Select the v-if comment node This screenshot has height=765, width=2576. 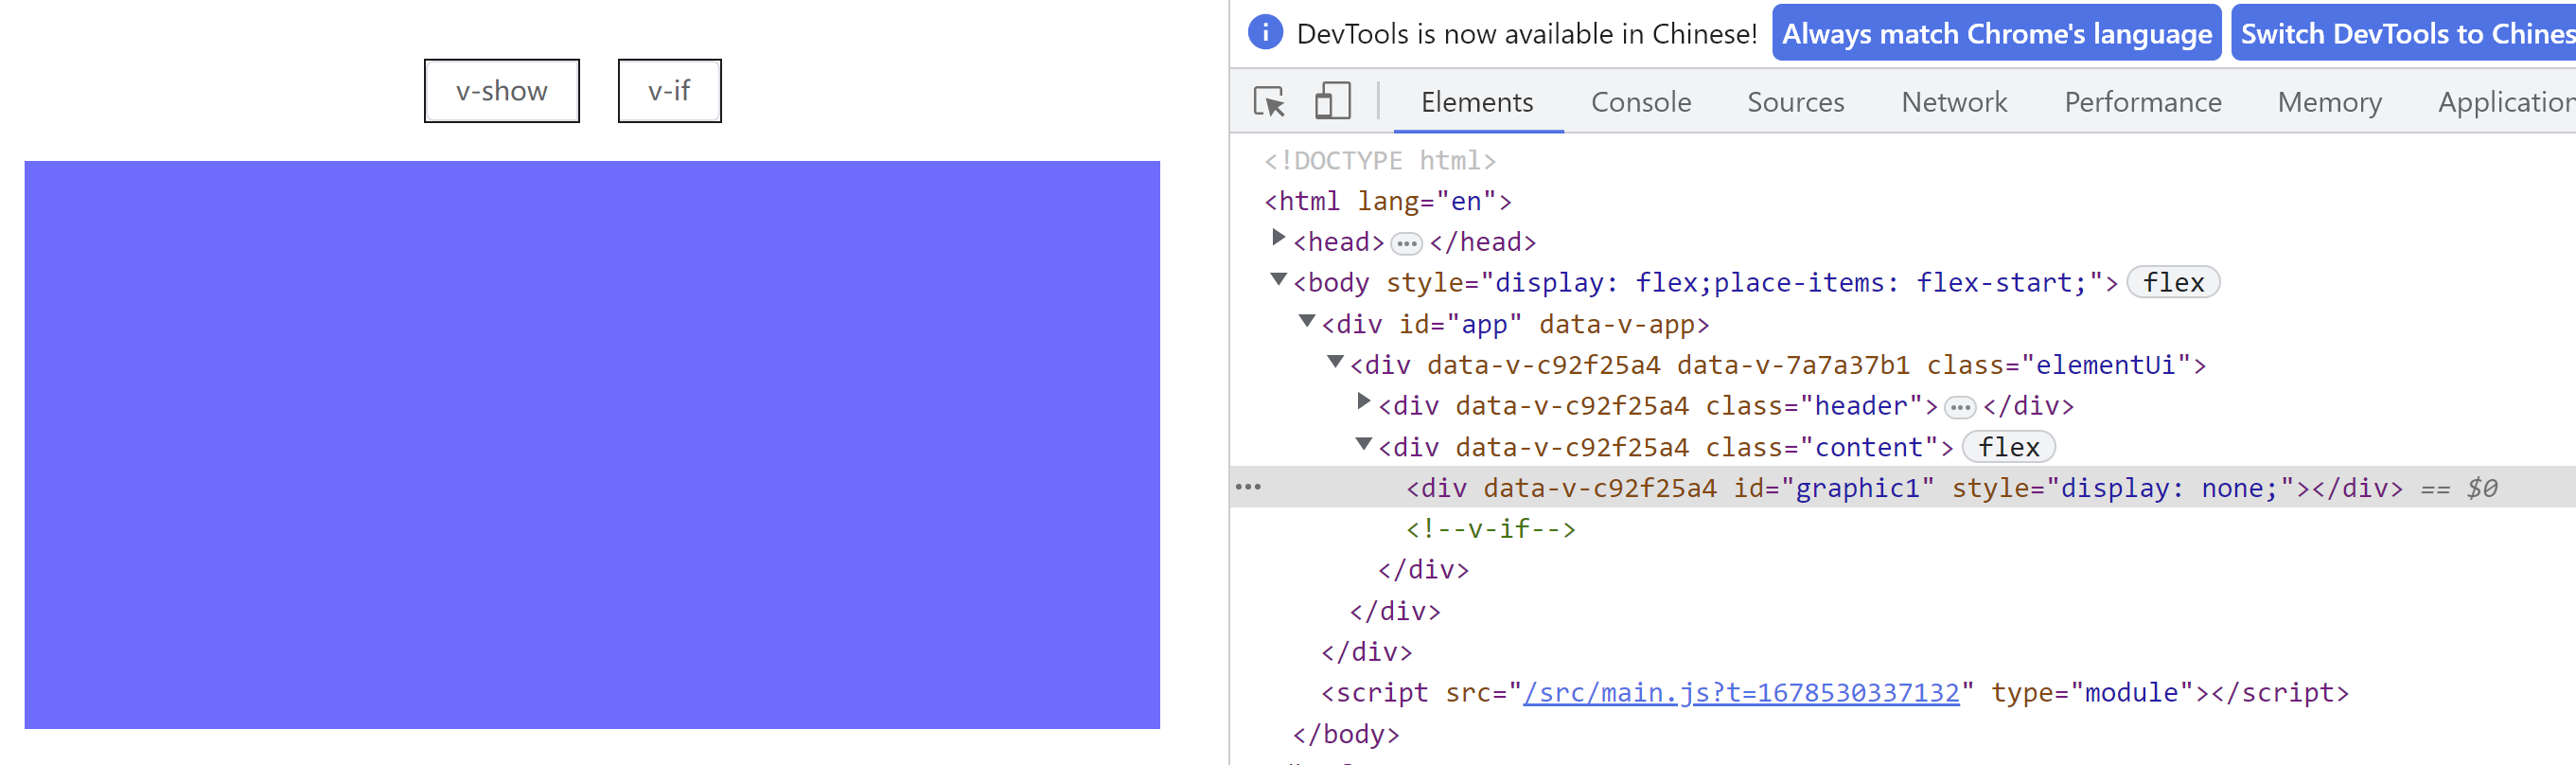click(1490, 529)
